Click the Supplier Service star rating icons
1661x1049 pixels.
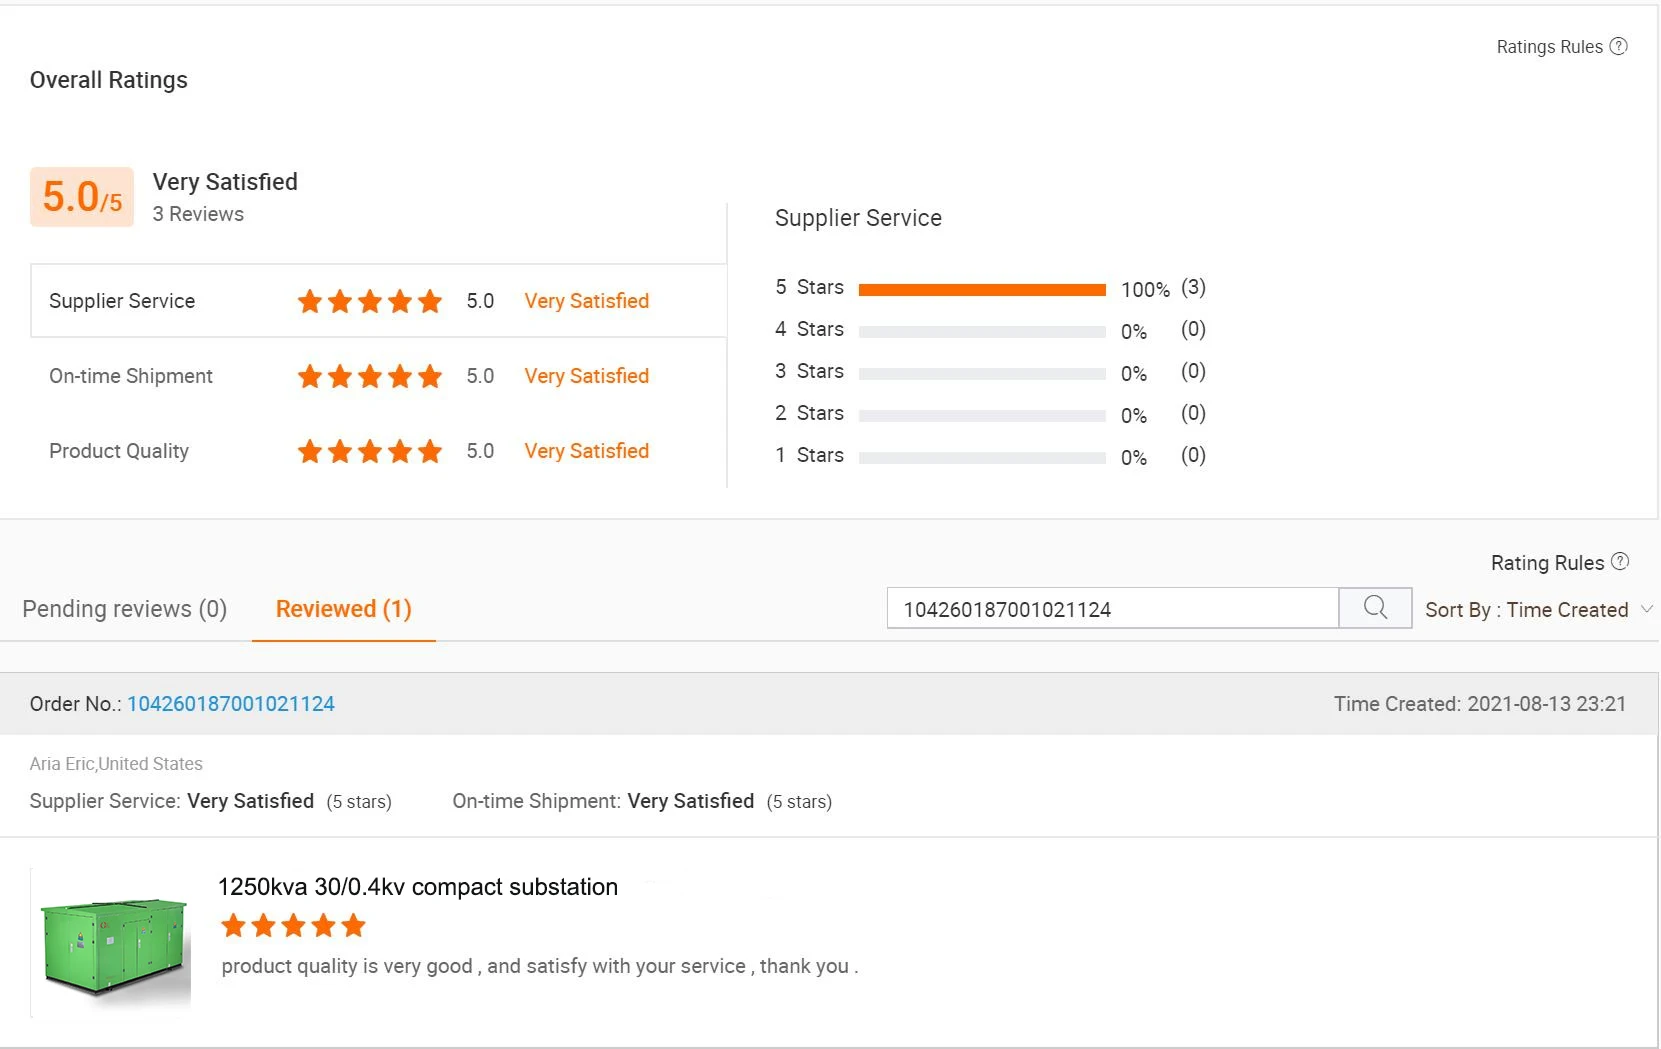369,301
